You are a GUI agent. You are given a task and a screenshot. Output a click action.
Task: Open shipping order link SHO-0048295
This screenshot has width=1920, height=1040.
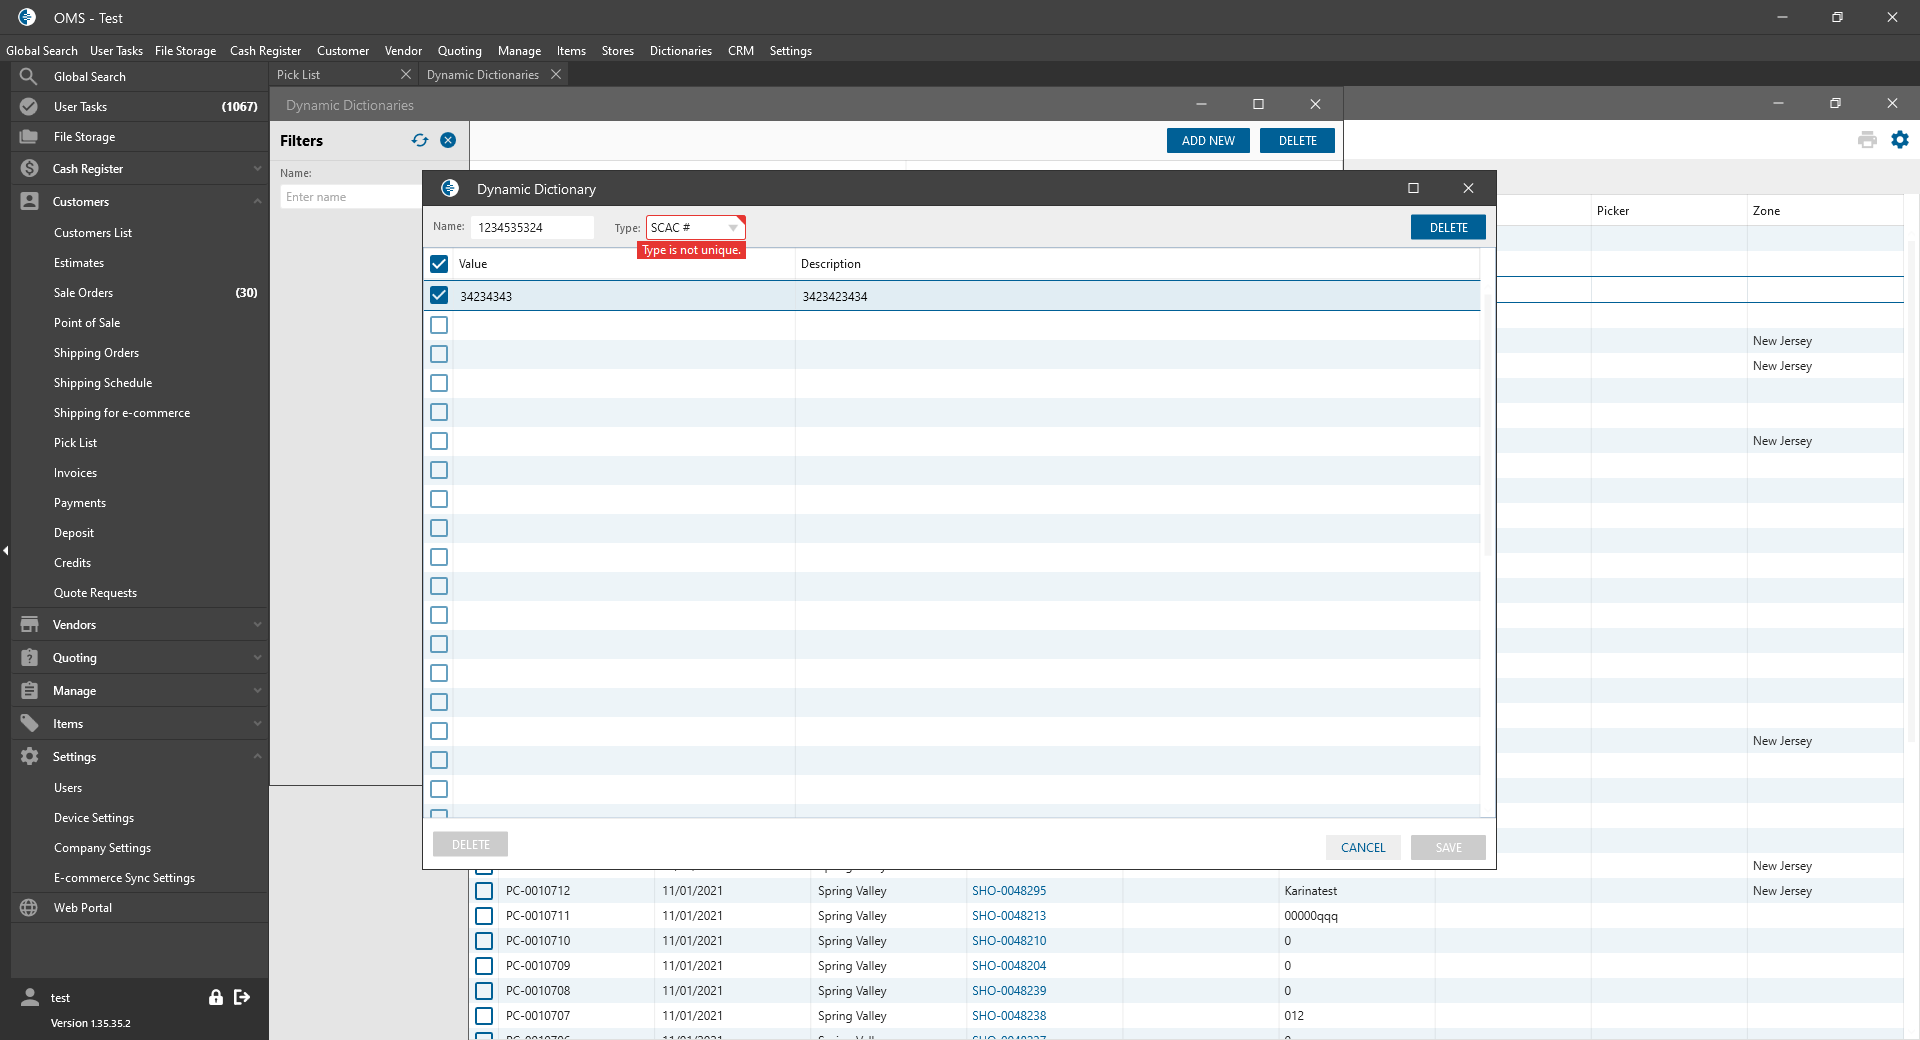click(1009, 890)
